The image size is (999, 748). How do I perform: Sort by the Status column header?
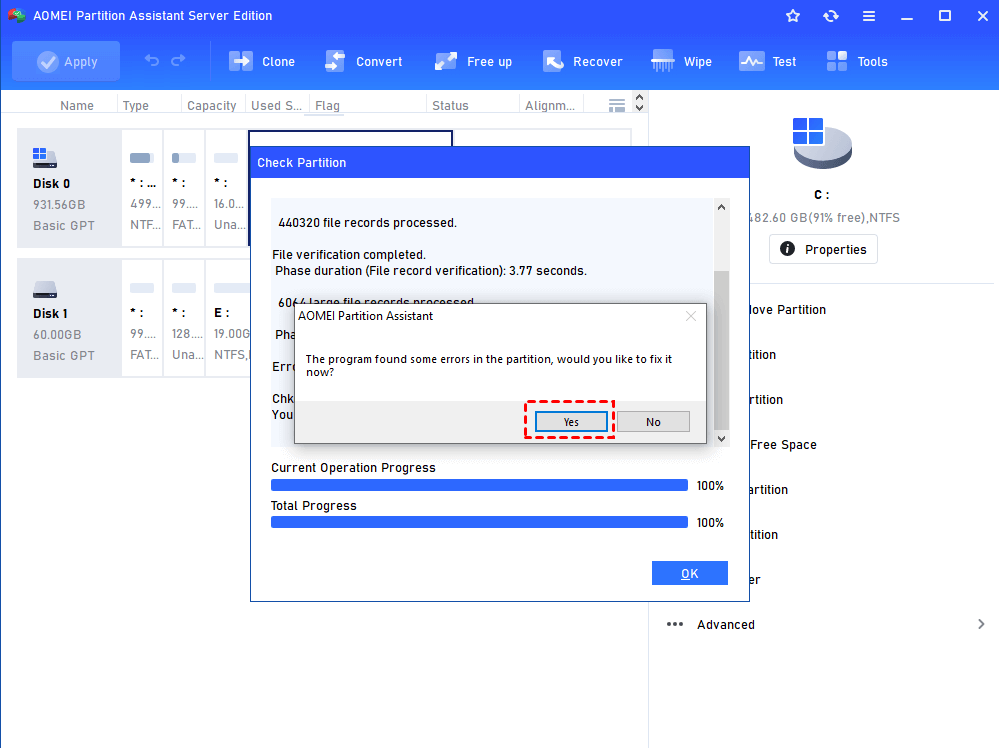tap(450, 106)
